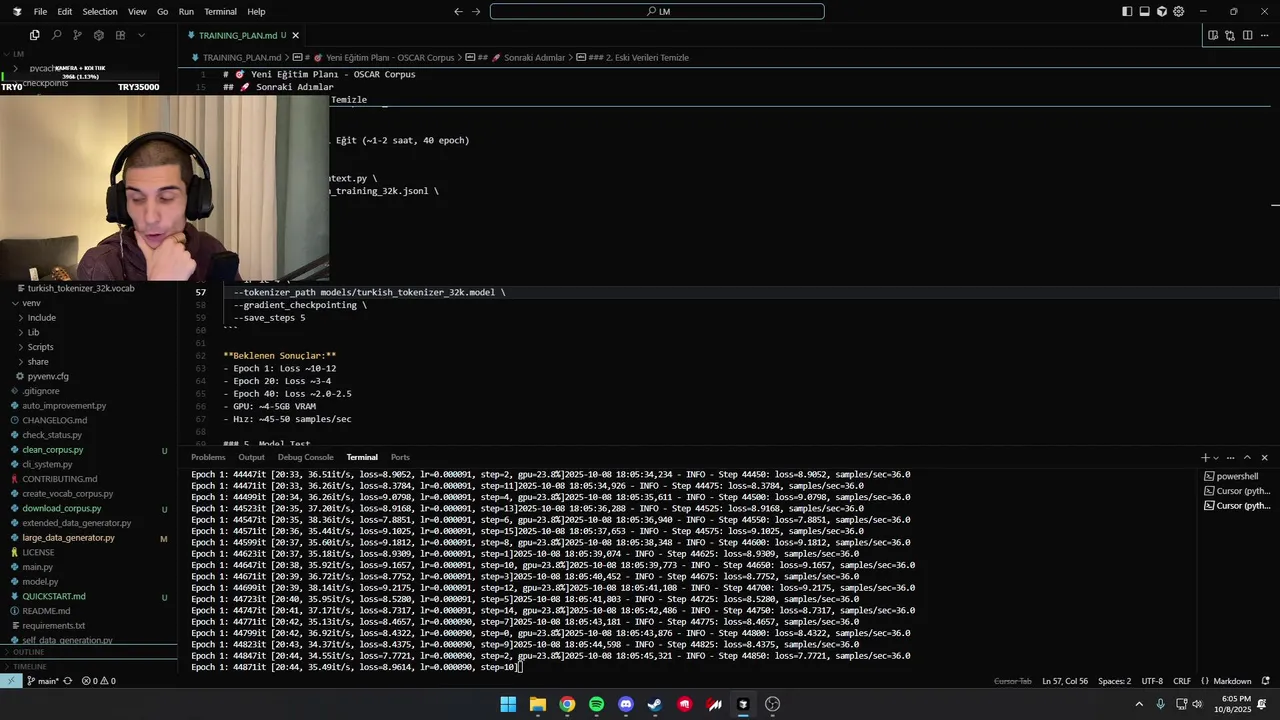
Task: Click the main* git branch indicator
Action: tap(42, 681)
